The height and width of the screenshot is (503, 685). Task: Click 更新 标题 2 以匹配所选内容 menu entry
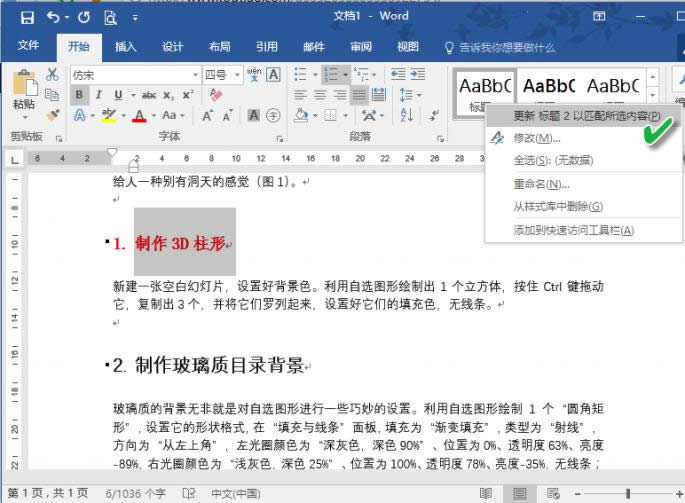[x=585, y=115]
